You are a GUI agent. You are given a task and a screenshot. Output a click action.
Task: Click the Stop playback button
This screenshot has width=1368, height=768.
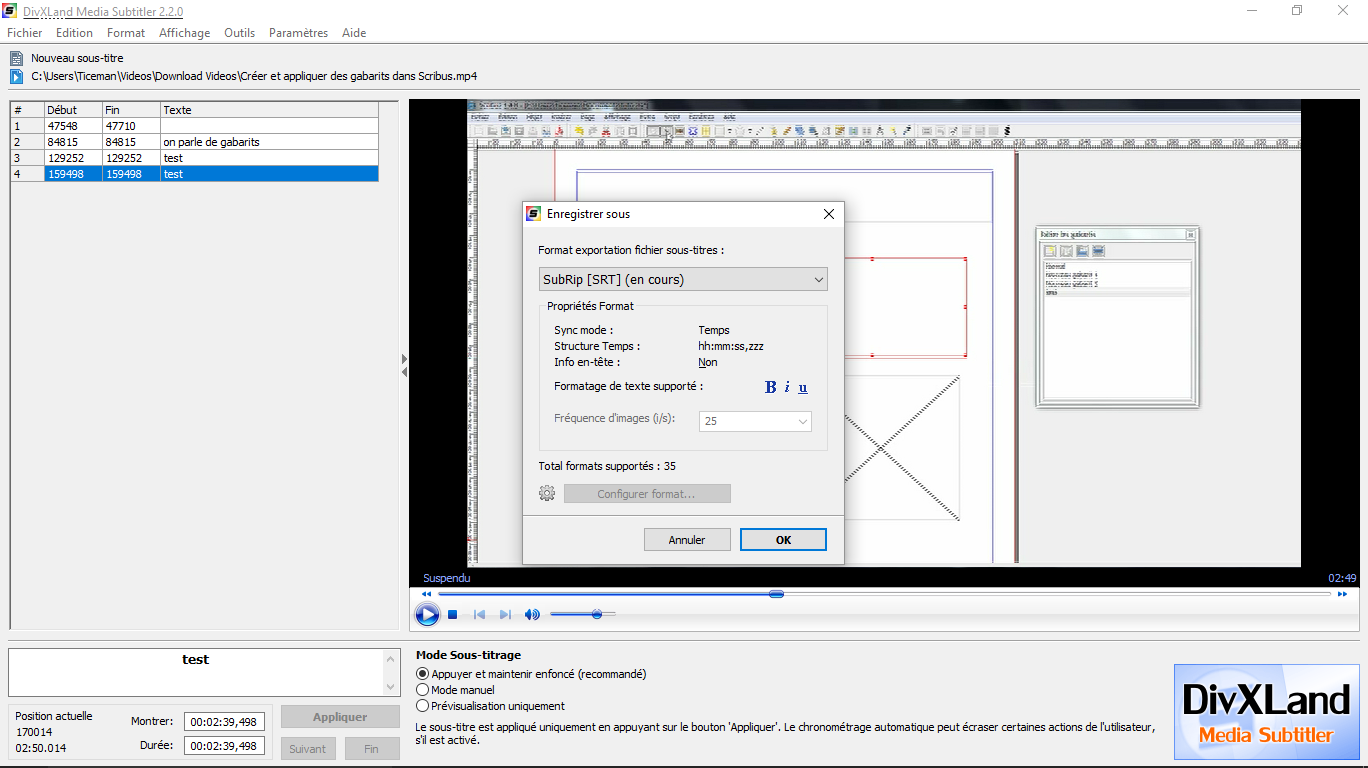point(453,615)
